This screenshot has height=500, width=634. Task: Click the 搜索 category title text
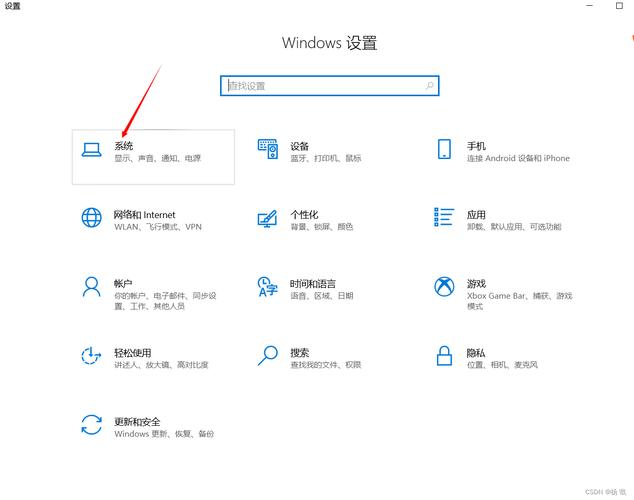click(x=300, y=353)
